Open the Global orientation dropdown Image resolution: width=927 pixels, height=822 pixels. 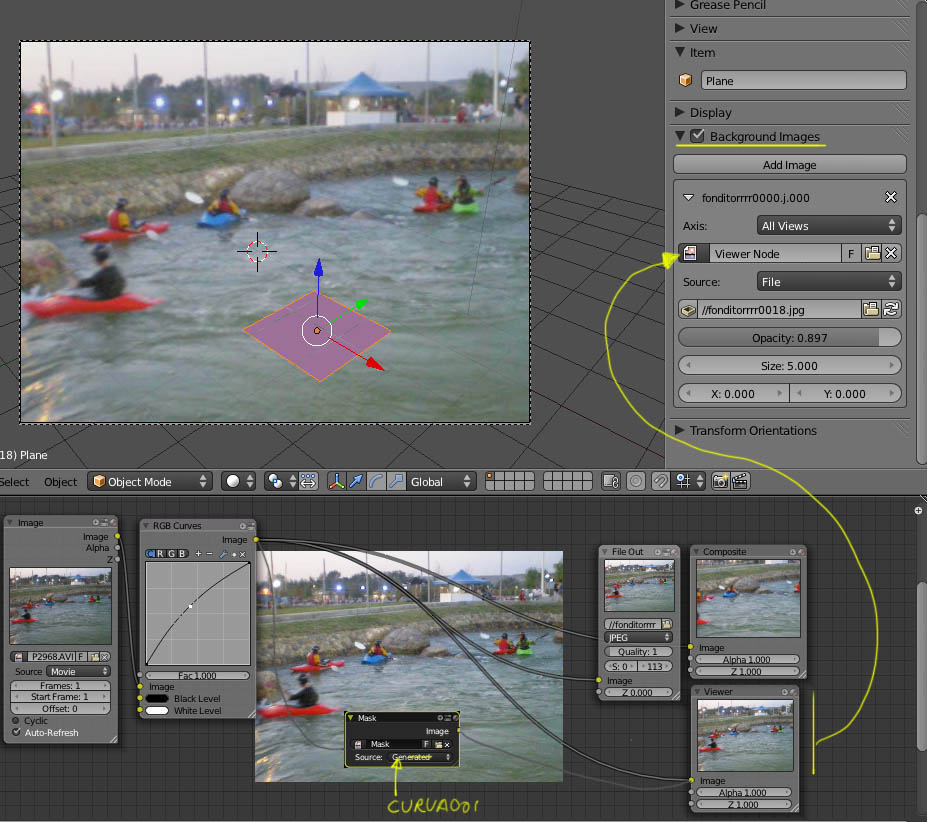point(440,481)
